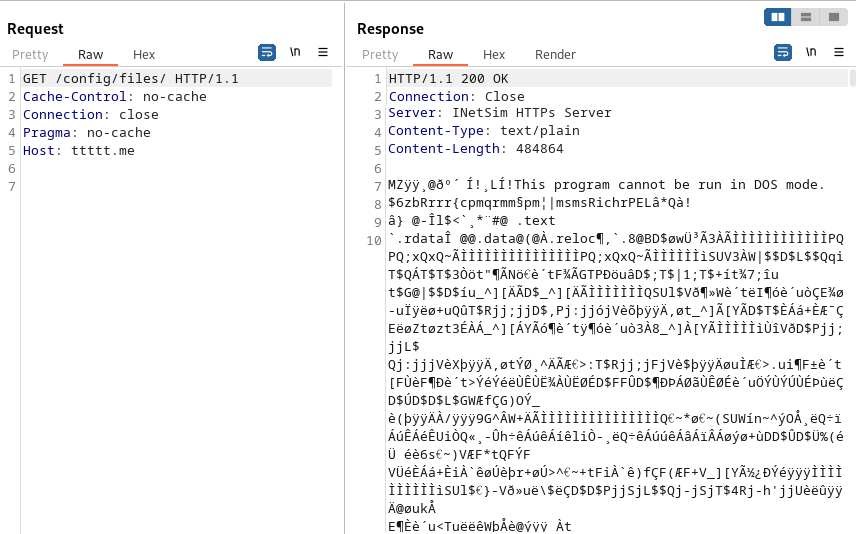Switch to Request Raw tab

(x=90, y=55)
